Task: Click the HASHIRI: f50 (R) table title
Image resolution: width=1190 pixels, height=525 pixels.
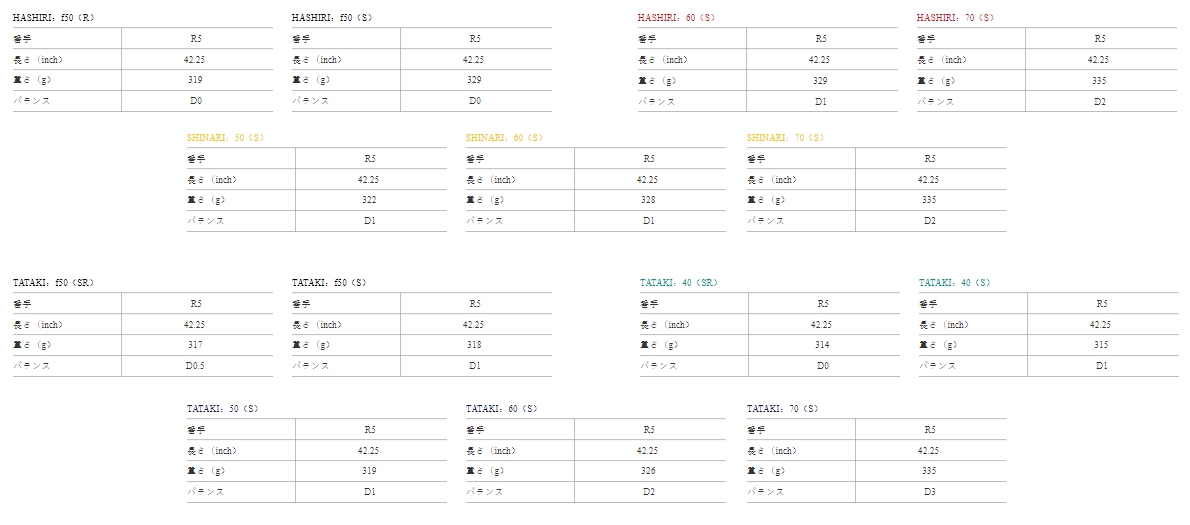Action: [54, 17]
